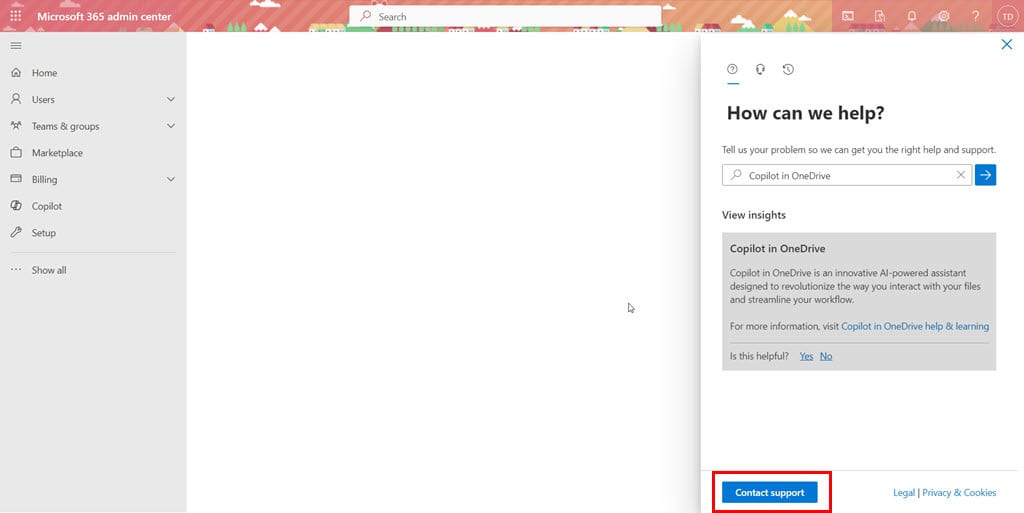Open the notifications bell icon
Viewport: 1024px width, 513px height.
(x=912, y=16)
